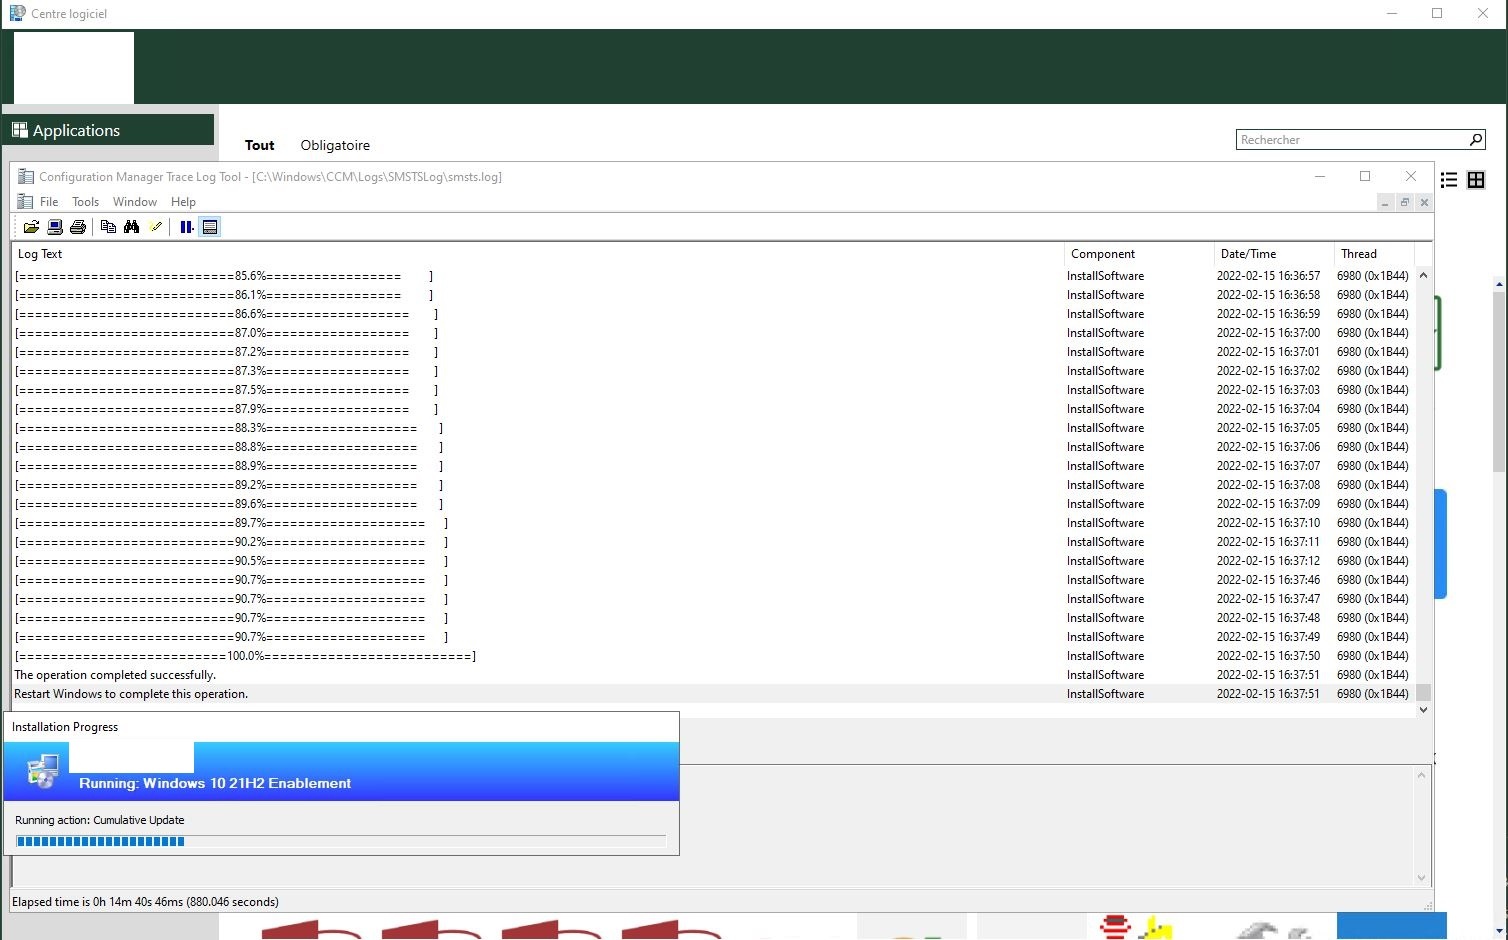
Task: Click the log list scroll up arrow
Action: point(1423,275)
